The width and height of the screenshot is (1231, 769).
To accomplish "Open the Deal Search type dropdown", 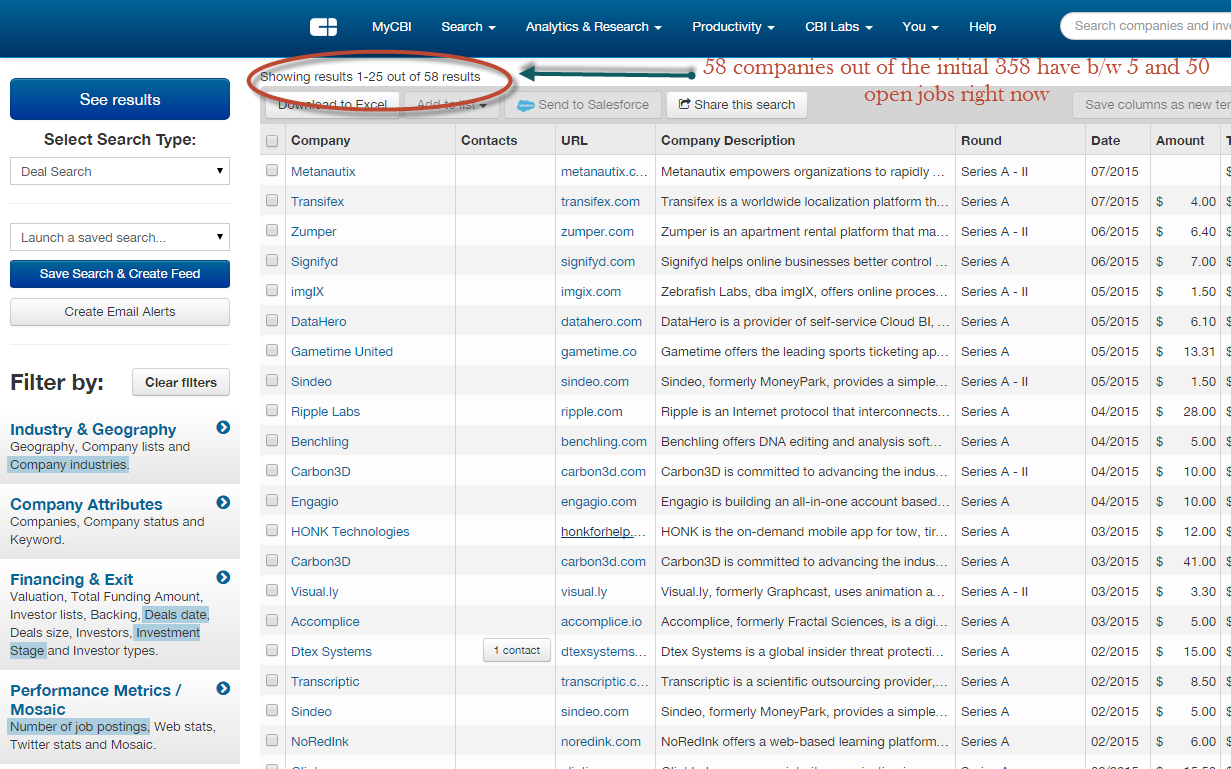I will coord(119,171).
